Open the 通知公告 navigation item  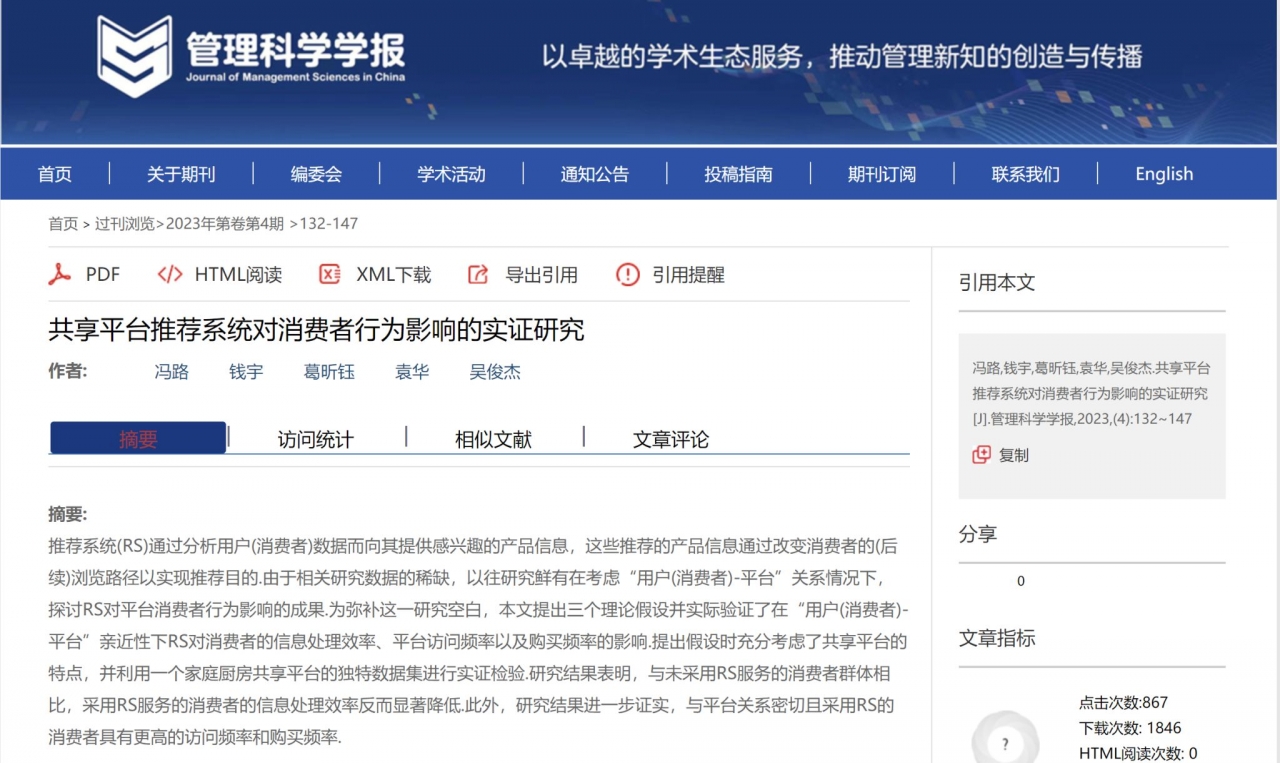pyautogui.click(x=594, y=173)
